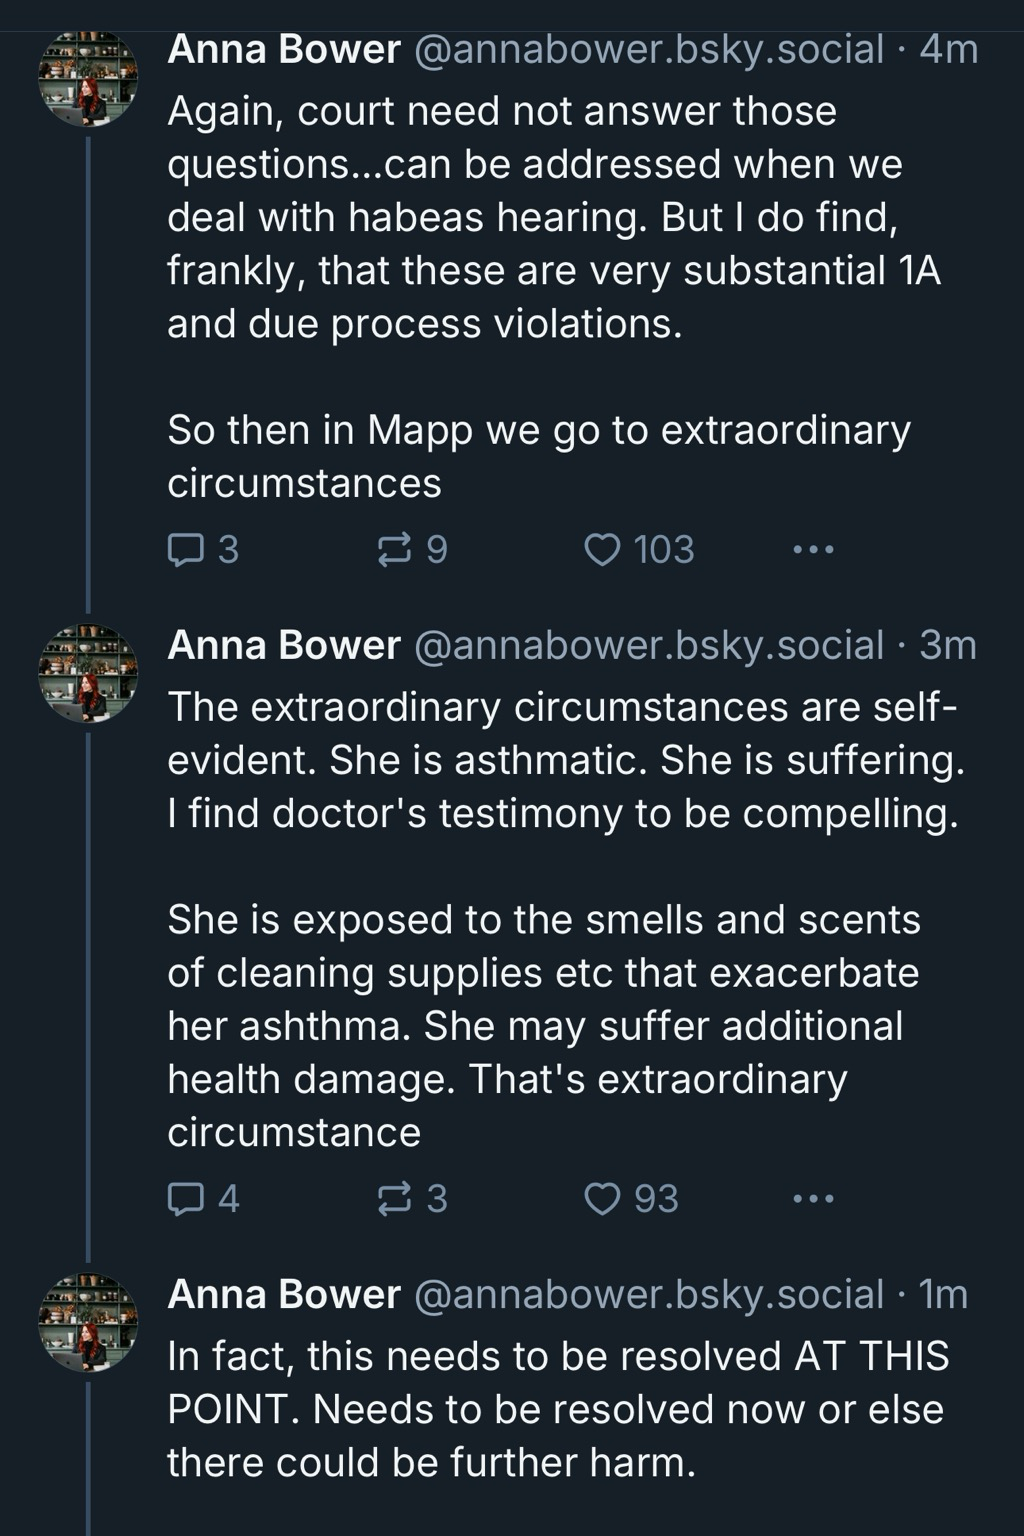The width and height of the screenshot is (1024, 1536).
Task: Open more options on the 103-likes post
Action: click(x=813, y=549)
